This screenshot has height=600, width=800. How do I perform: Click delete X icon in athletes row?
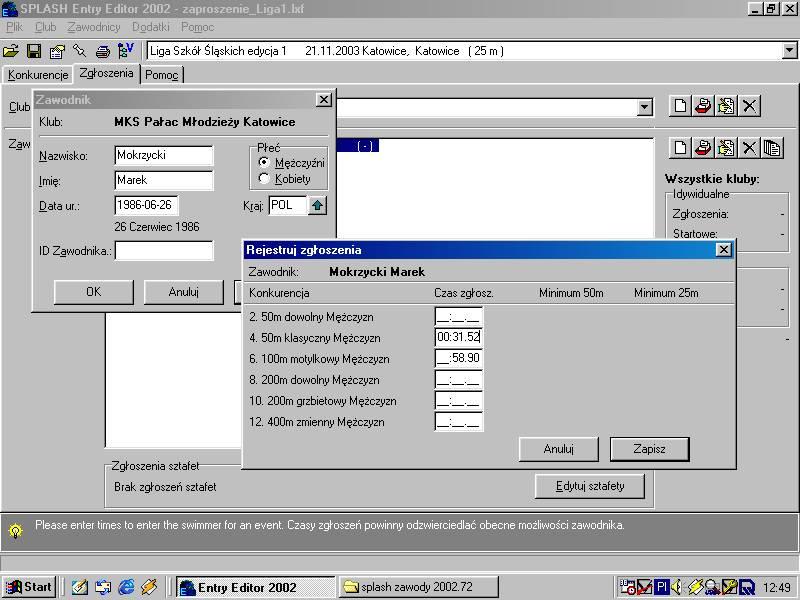pos(749,148)
